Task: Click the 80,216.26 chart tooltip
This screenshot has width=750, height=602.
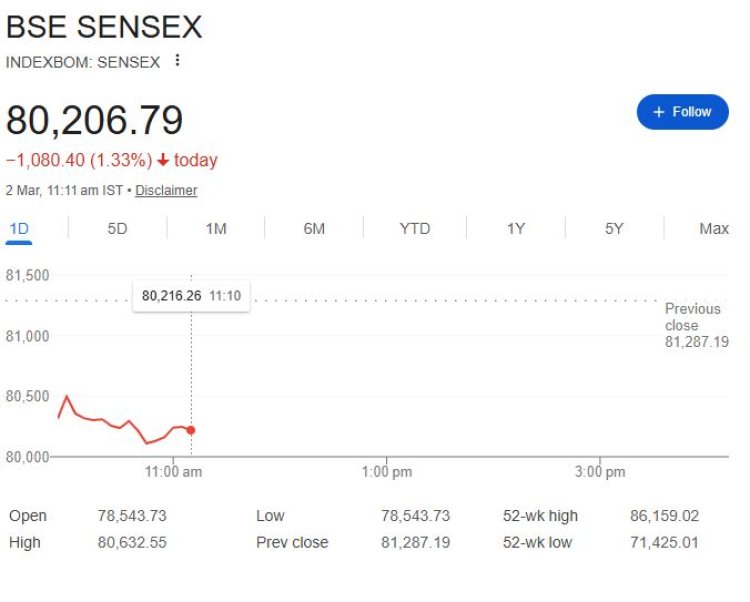Action: [x=191, y=295]
